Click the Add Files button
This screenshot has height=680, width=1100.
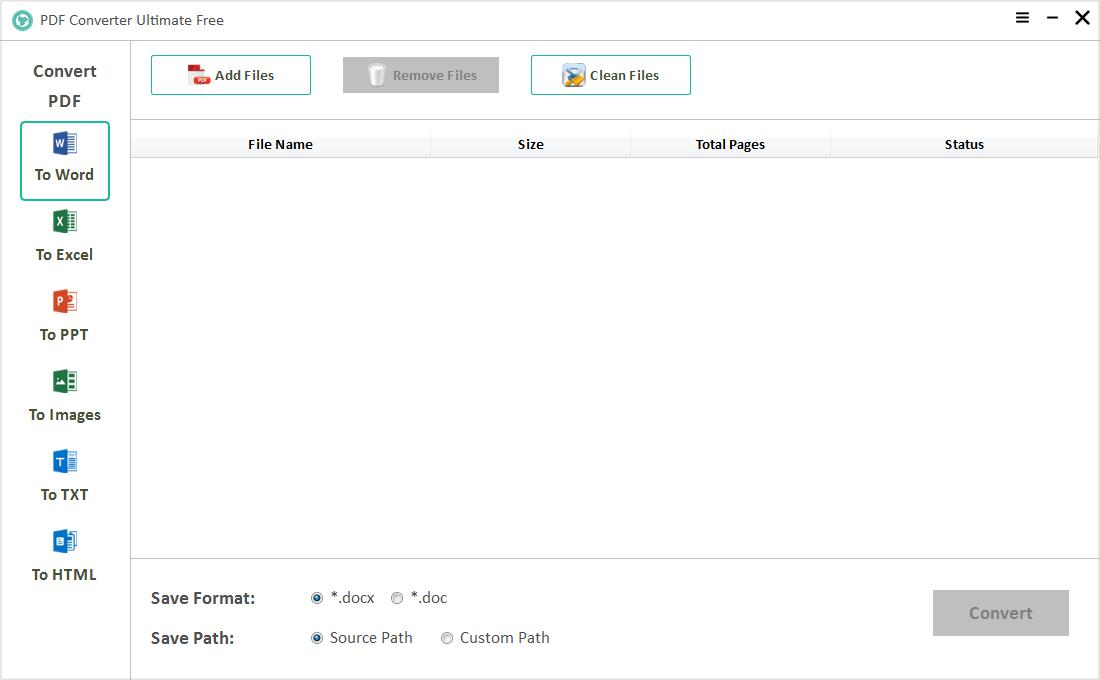click(230, 74)
